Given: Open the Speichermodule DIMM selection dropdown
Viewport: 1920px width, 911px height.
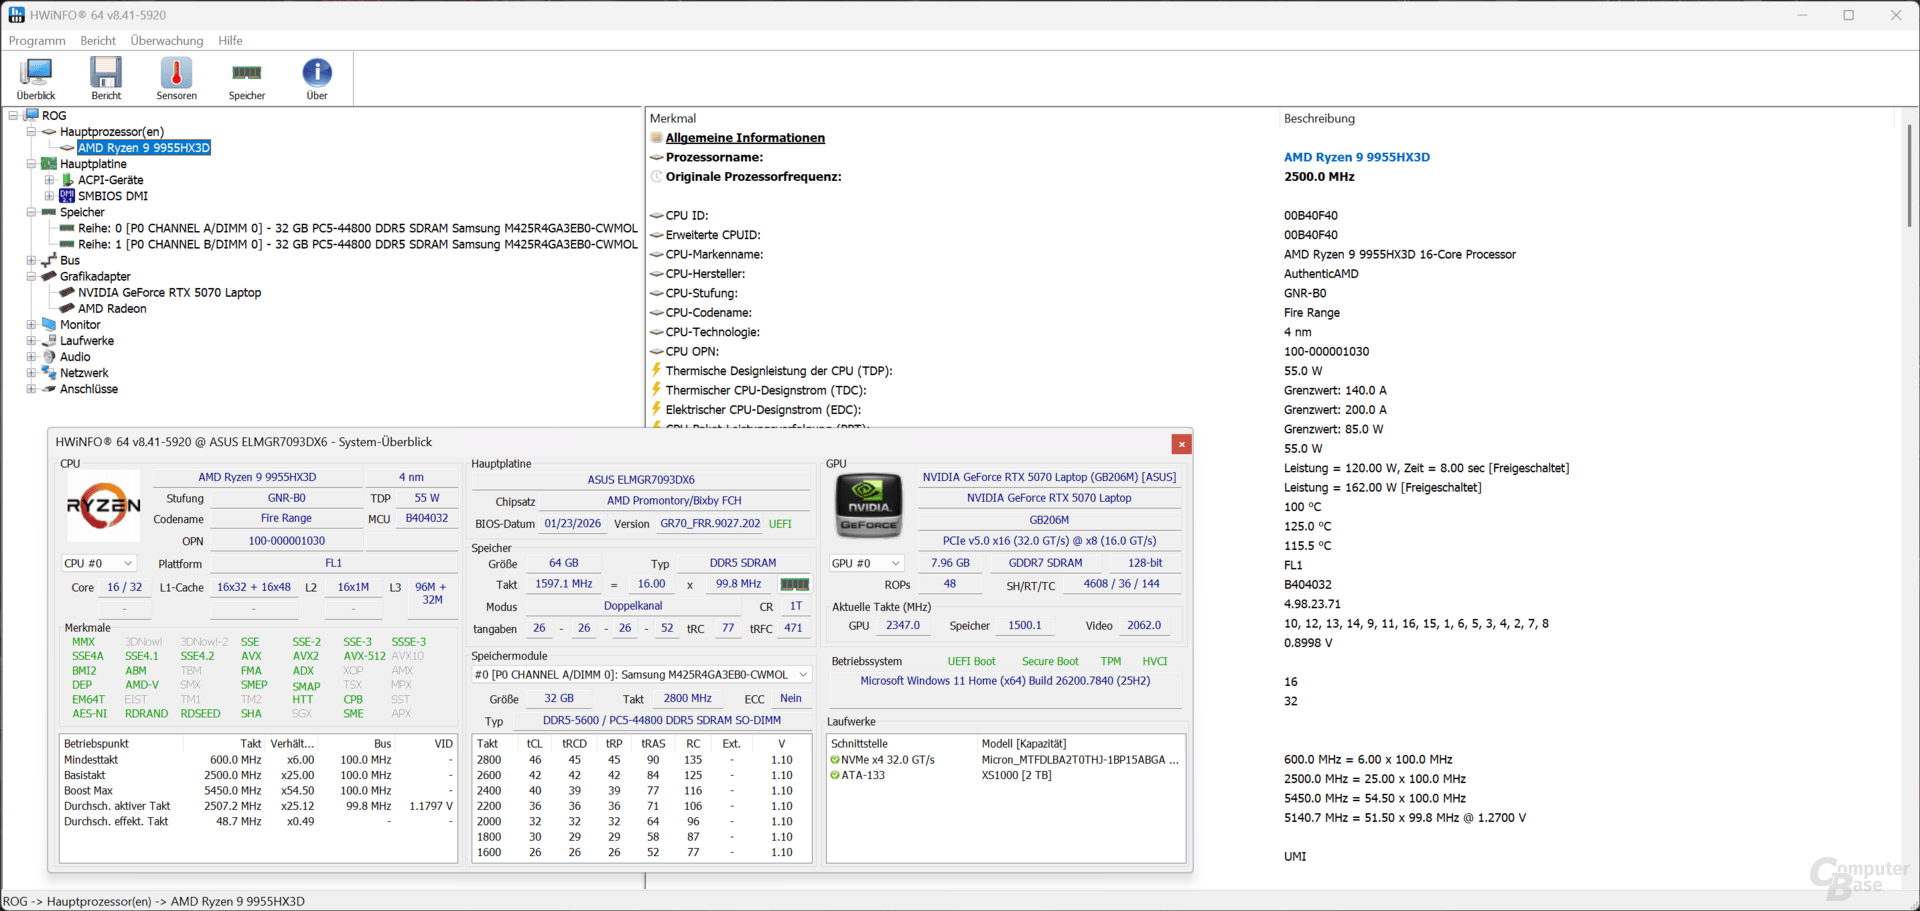Looking at the screenshot, I should tap(641, 675).
